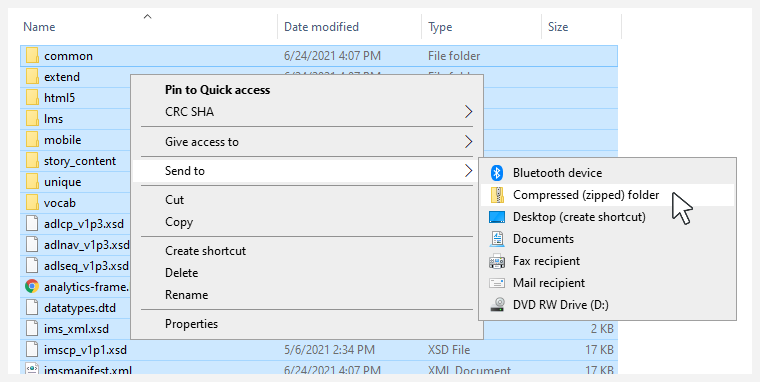Choose Copy from the context menu

click(307, 222)
